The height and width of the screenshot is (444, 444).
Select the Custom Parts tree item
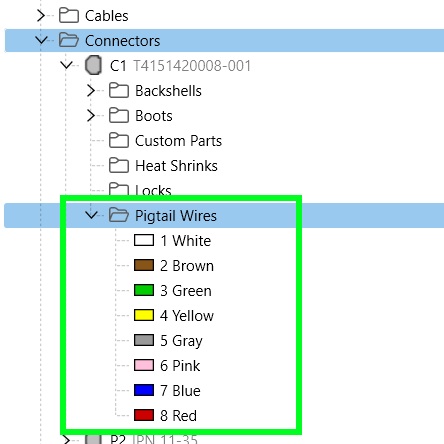(x=178, y=141)
